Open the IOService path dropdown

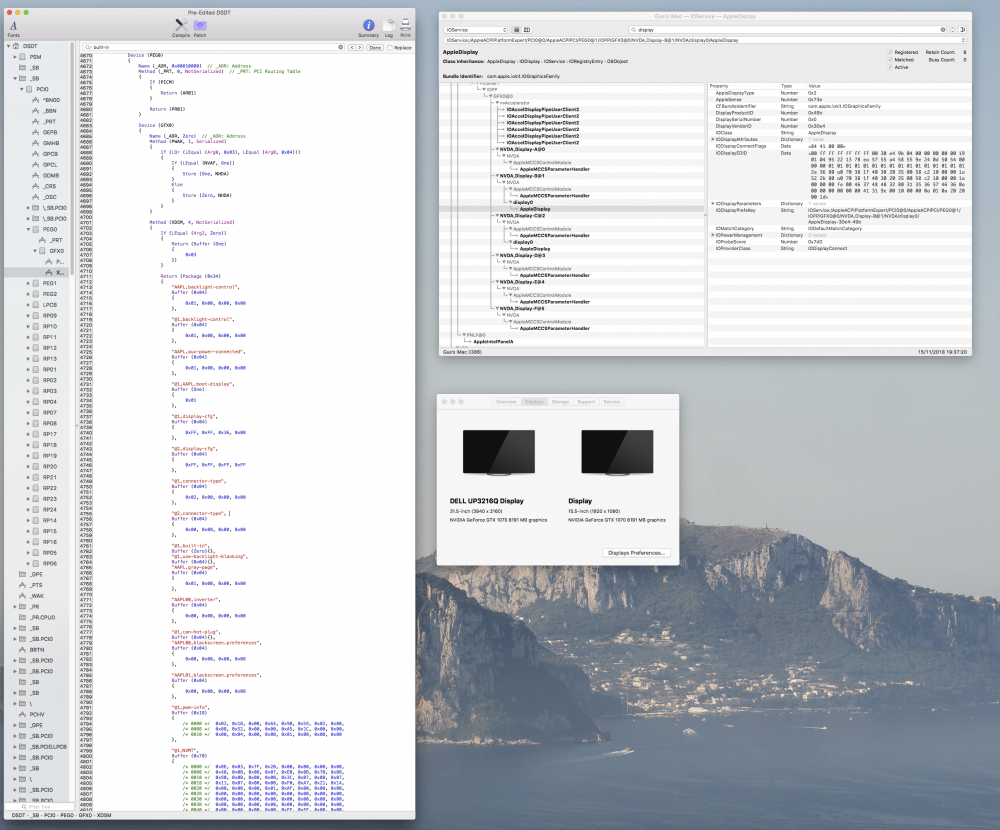[705, 40]
